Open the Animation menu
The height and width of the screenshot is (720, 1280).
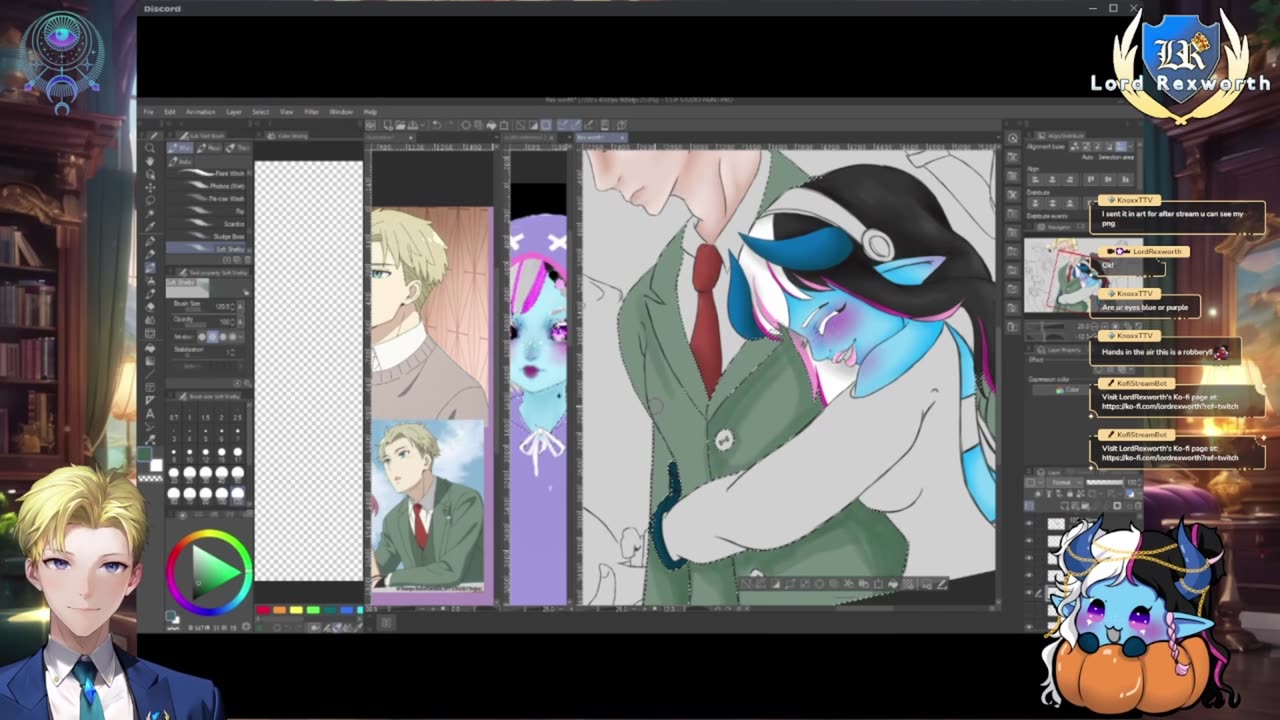[200, 112]
